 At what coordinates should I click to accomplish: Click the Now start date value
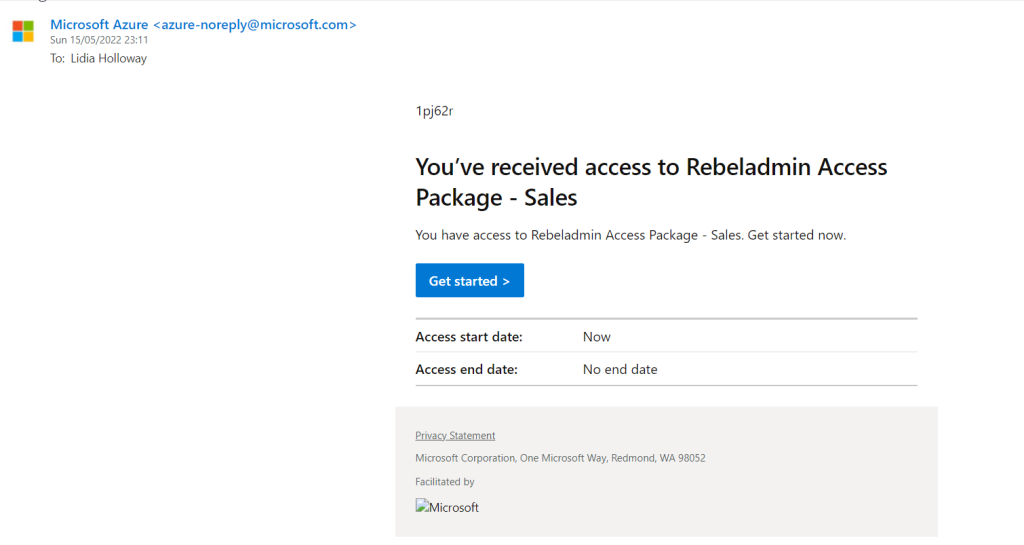[597, 337]
